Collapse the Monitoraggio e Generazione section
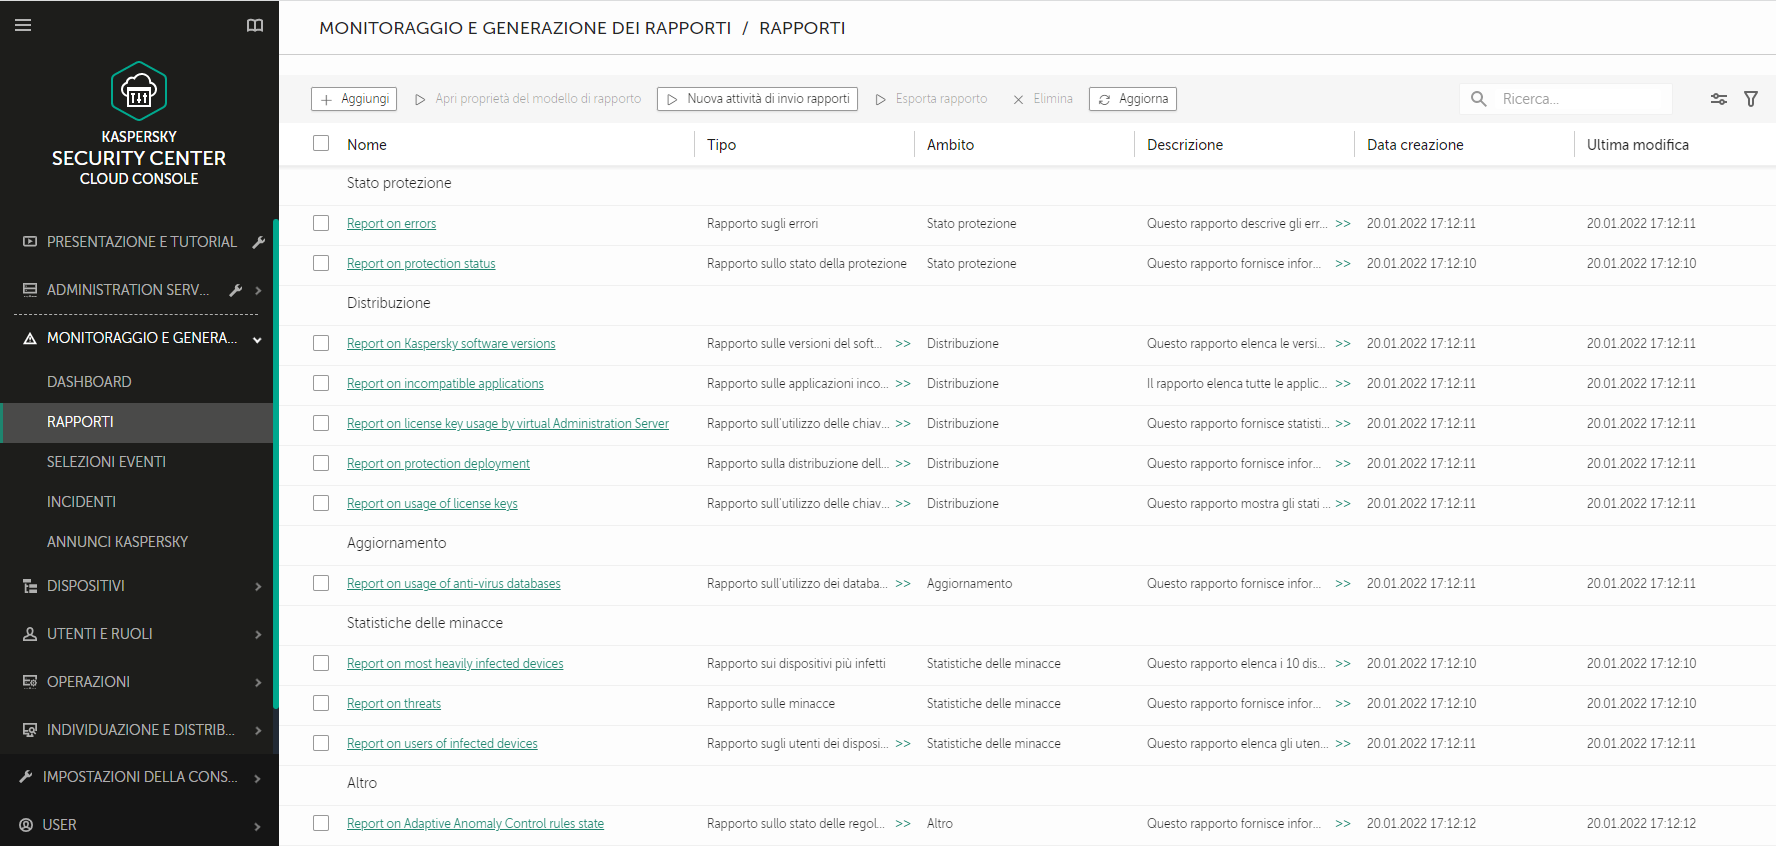 pyautogui.click(x=257, y=339)
